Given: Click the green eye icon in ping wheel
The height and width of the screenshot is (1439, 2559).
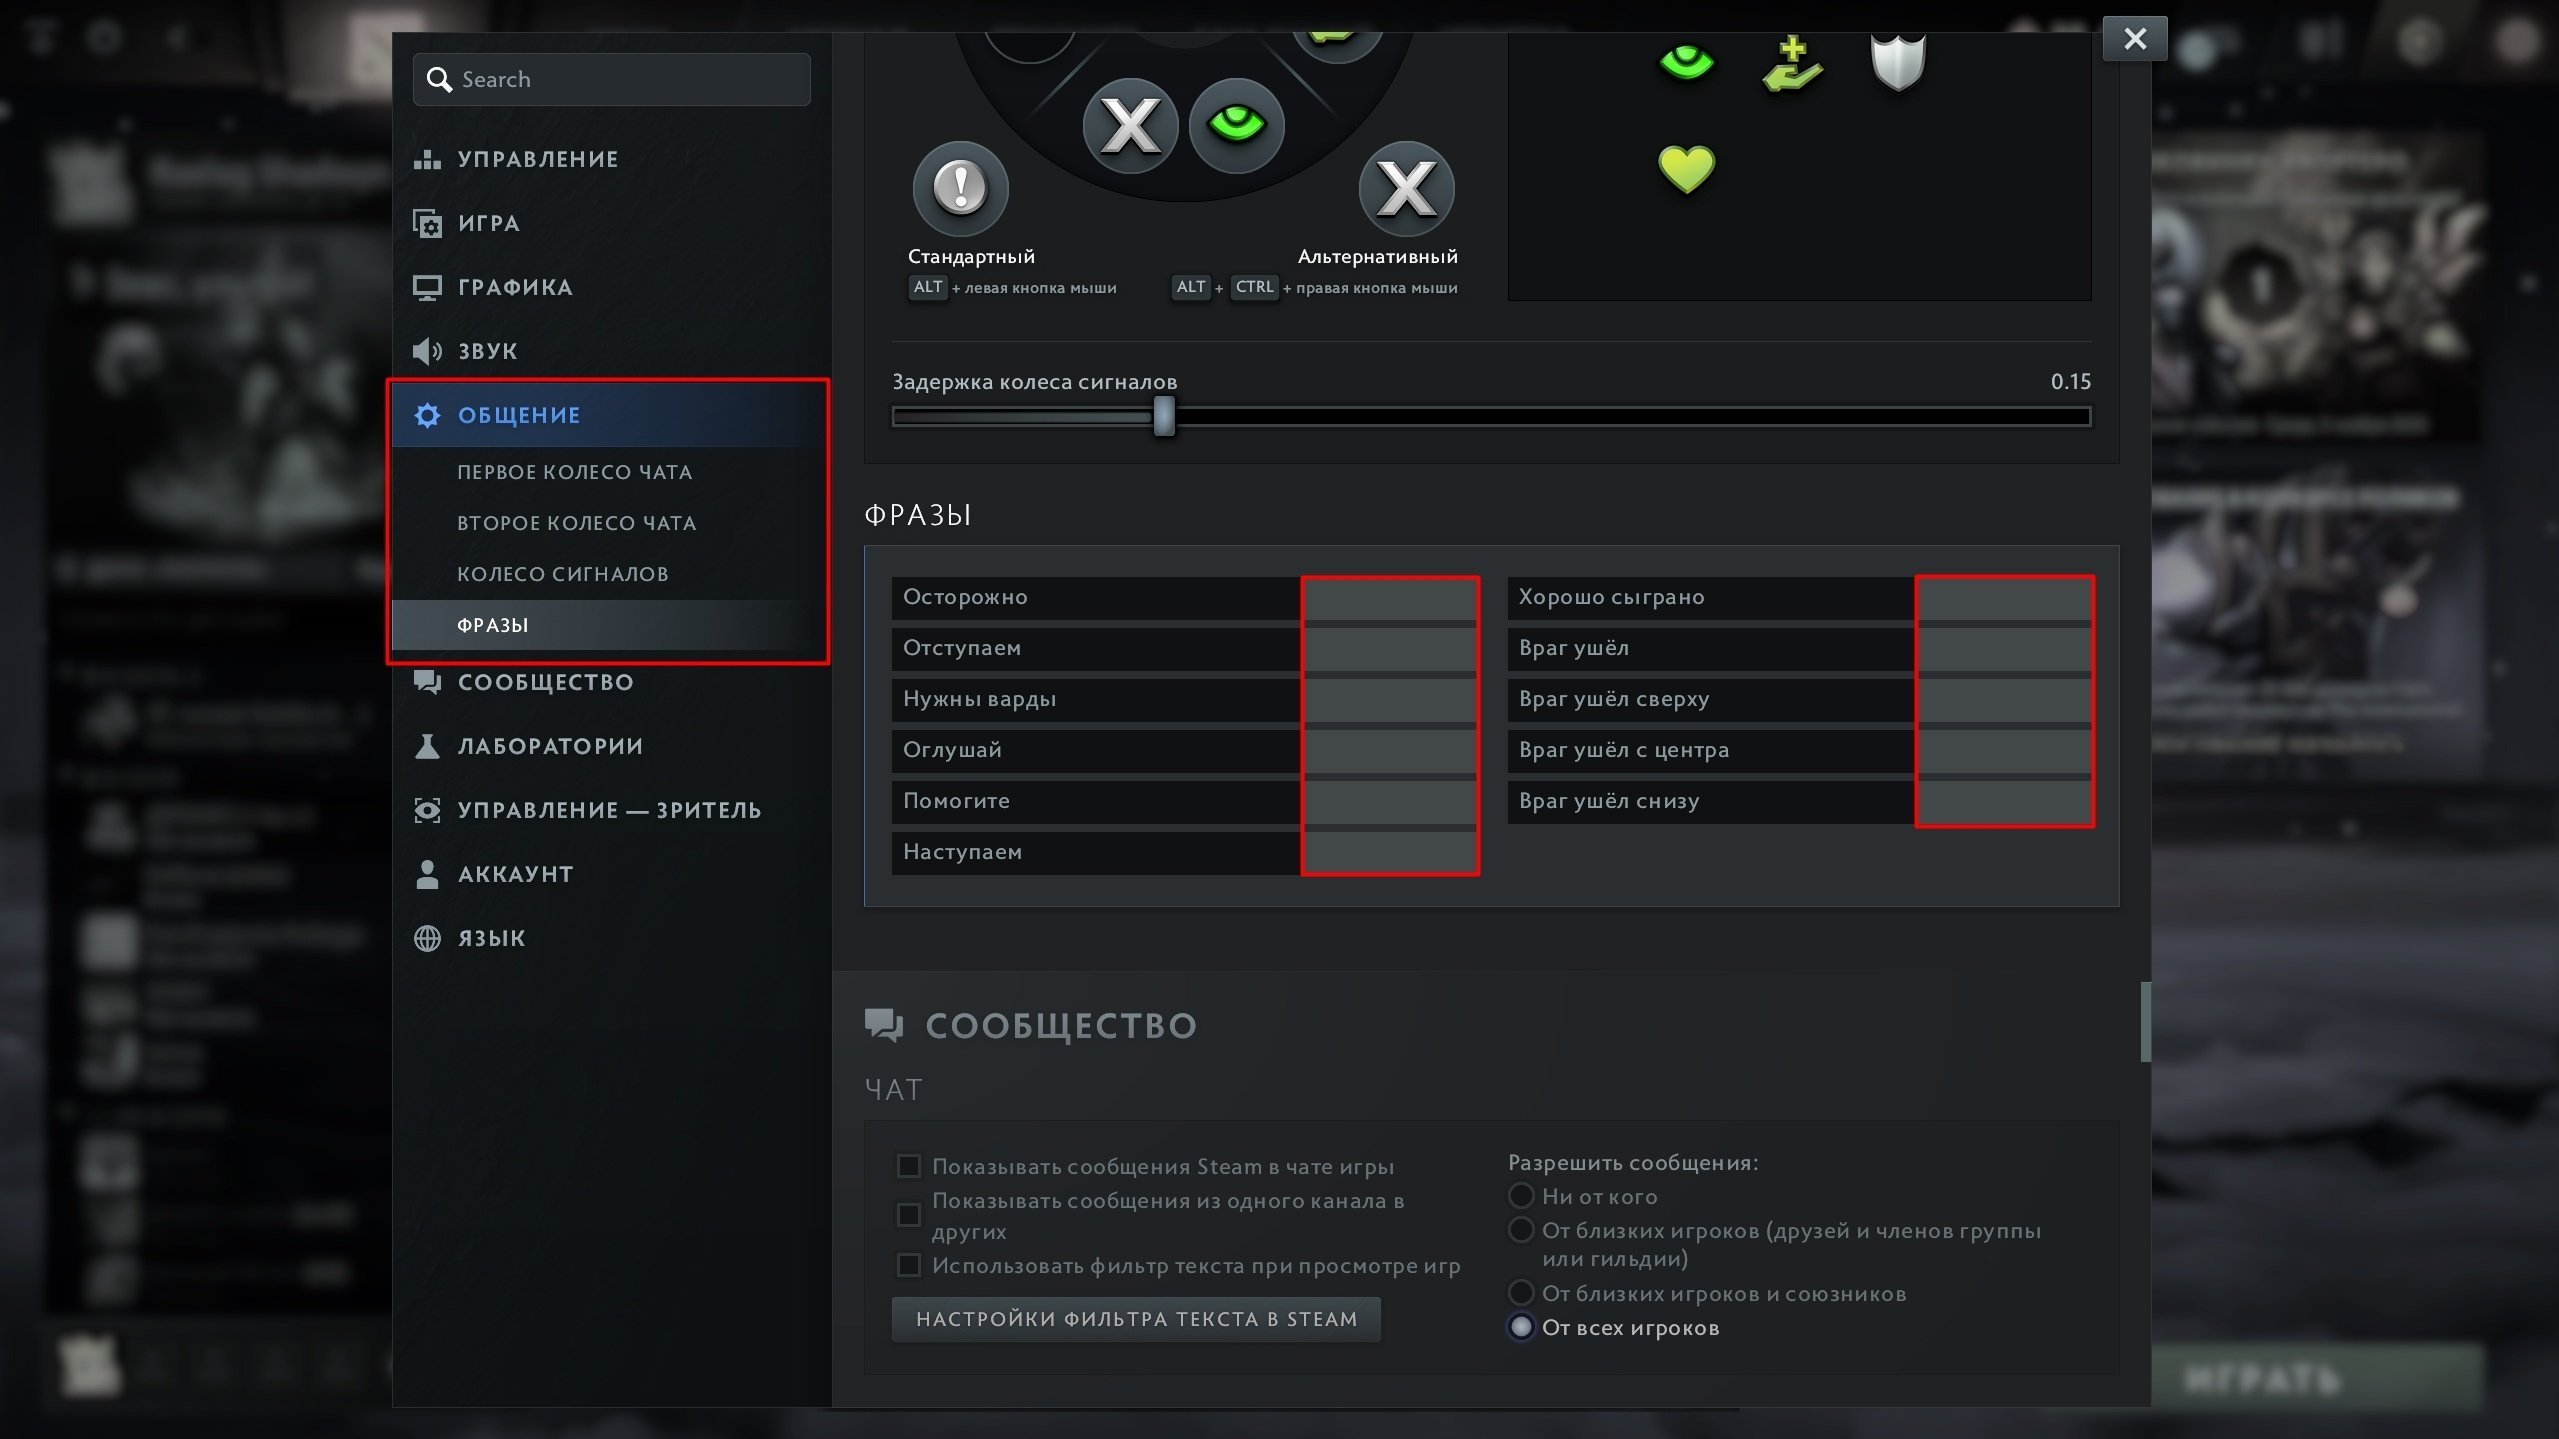Looking at the screenshot, I should (x=1236, y=125).
